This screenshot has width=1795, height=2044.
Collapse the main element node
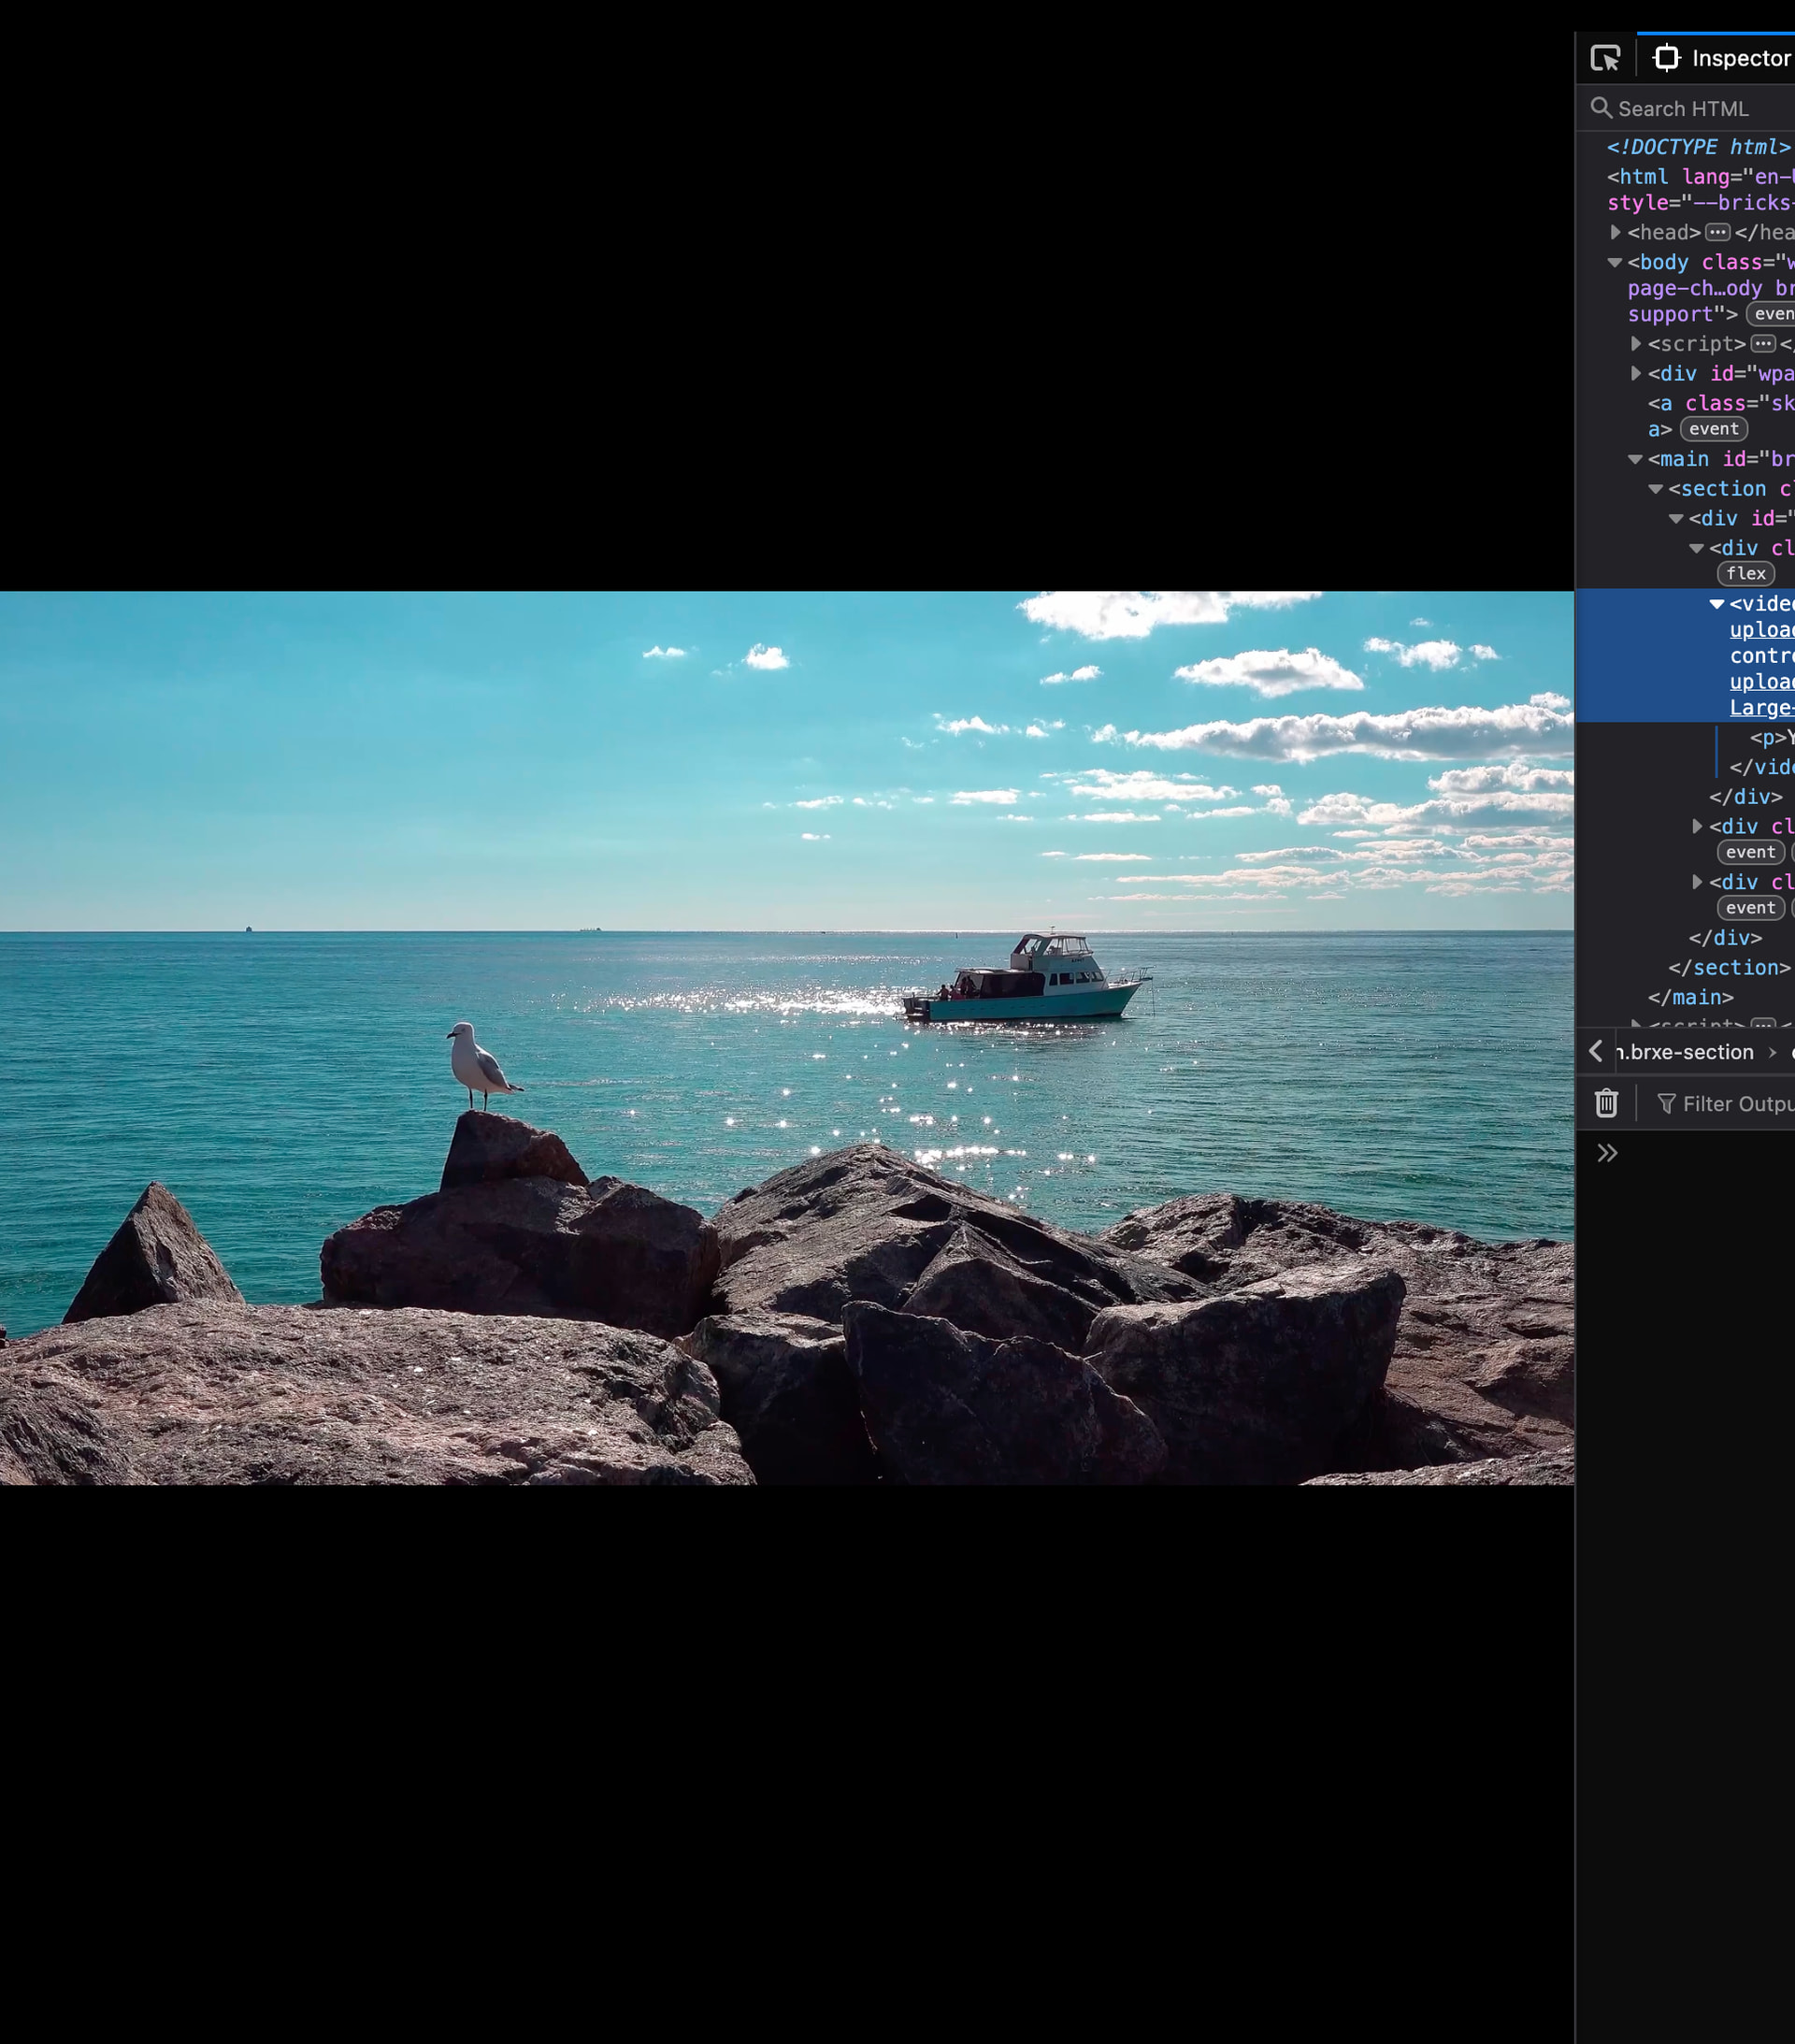point(1635,459)
